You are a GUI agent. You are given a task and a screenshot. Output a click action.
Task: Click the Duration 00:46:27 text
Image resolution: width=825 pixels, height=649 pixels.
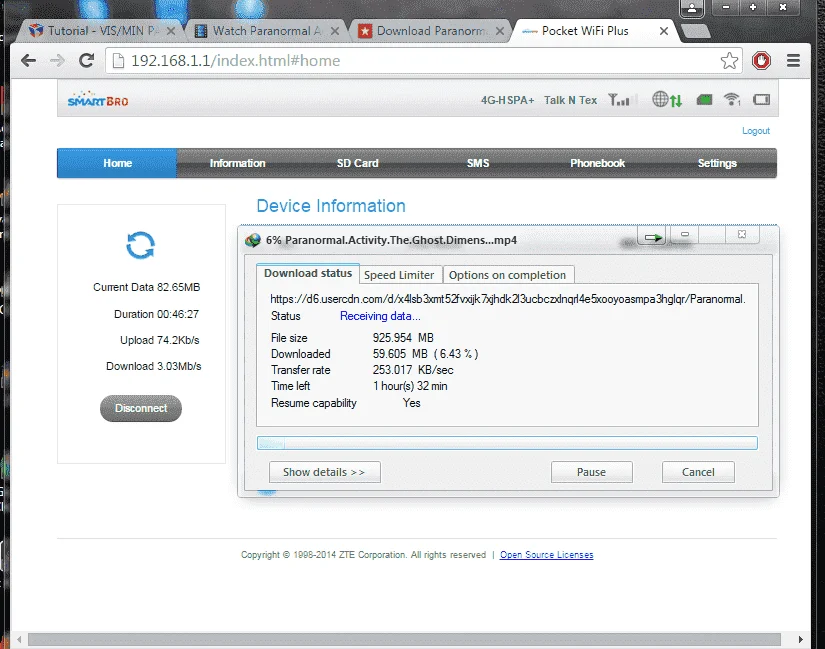[156, 314]
